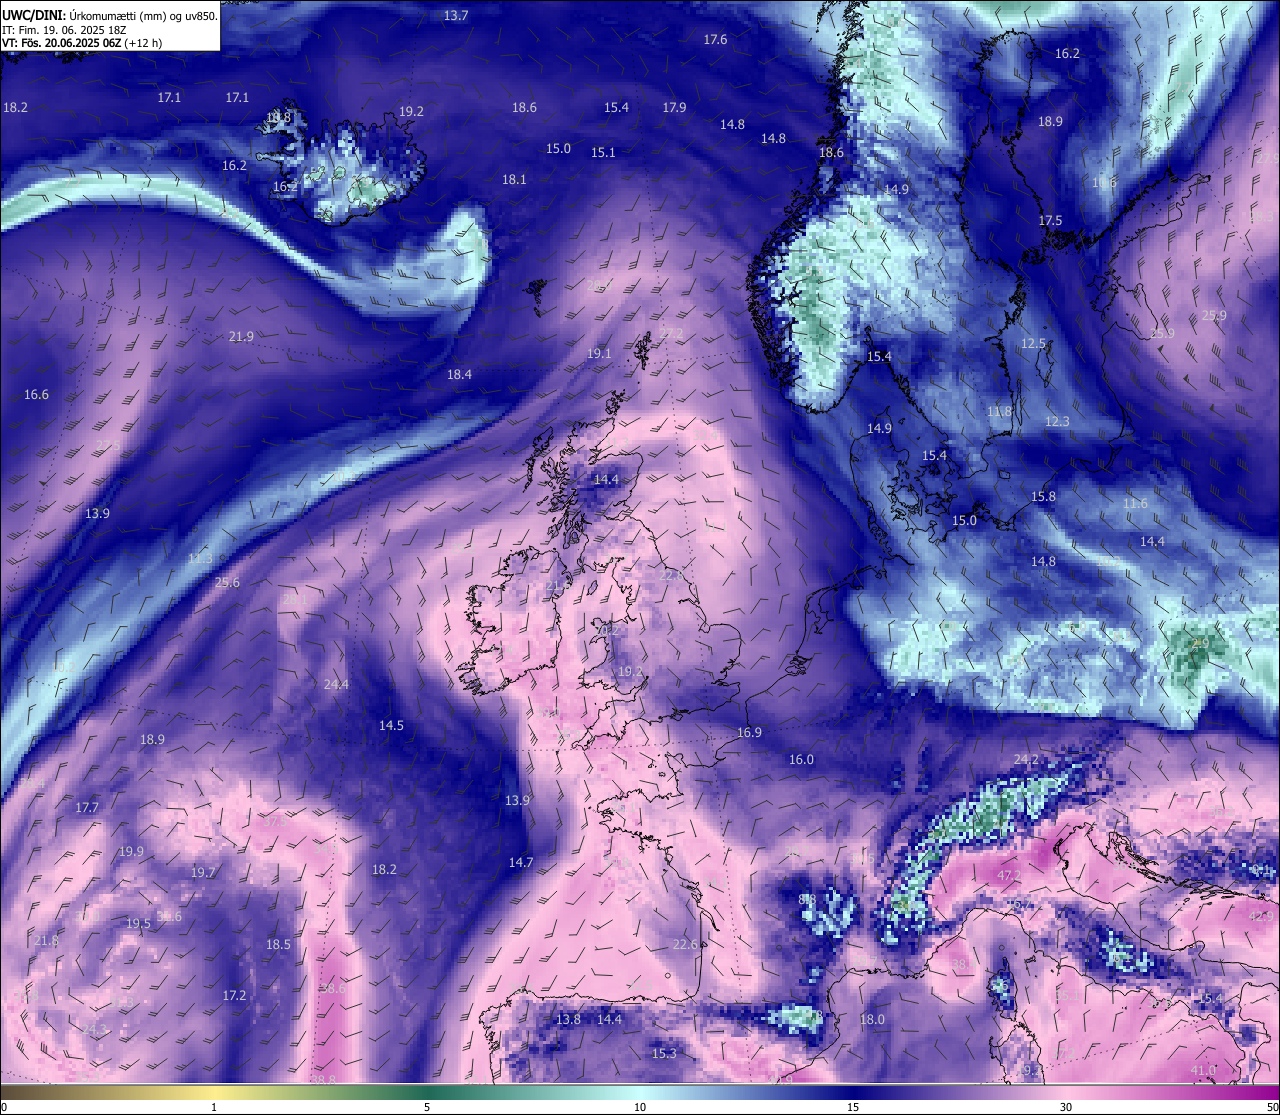Click the map value 47.2
This screenshot has height=1115, width=1280.
point(1009,876)
